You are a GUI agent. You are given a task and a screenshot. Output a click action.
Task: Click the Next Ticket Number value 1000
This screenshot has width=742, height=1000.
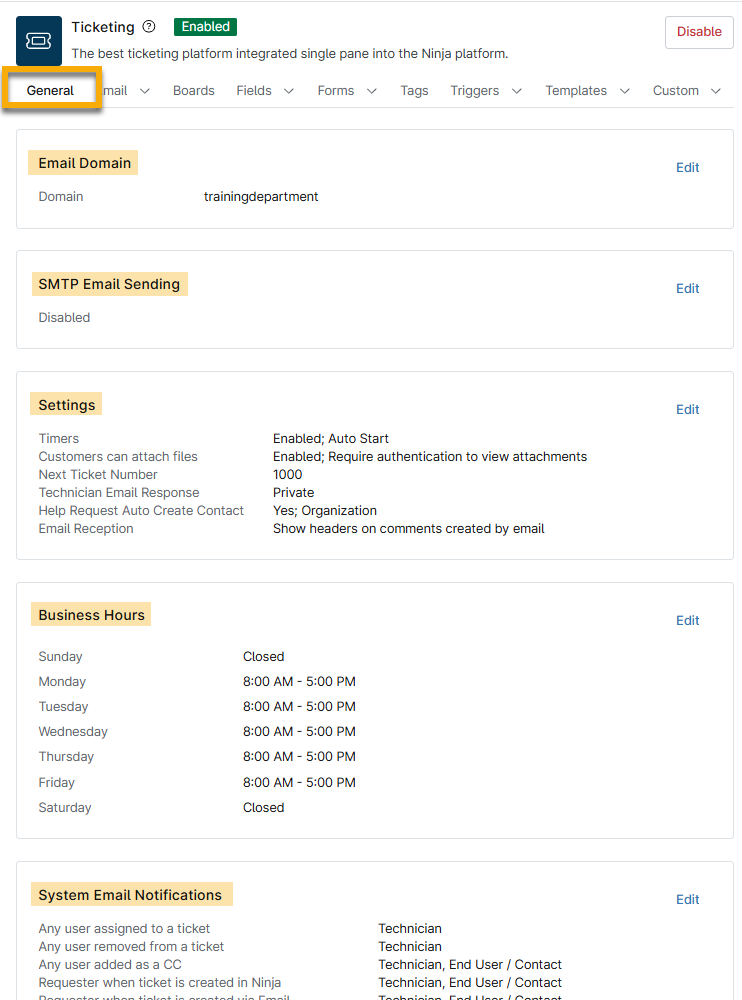click(287, 474)
